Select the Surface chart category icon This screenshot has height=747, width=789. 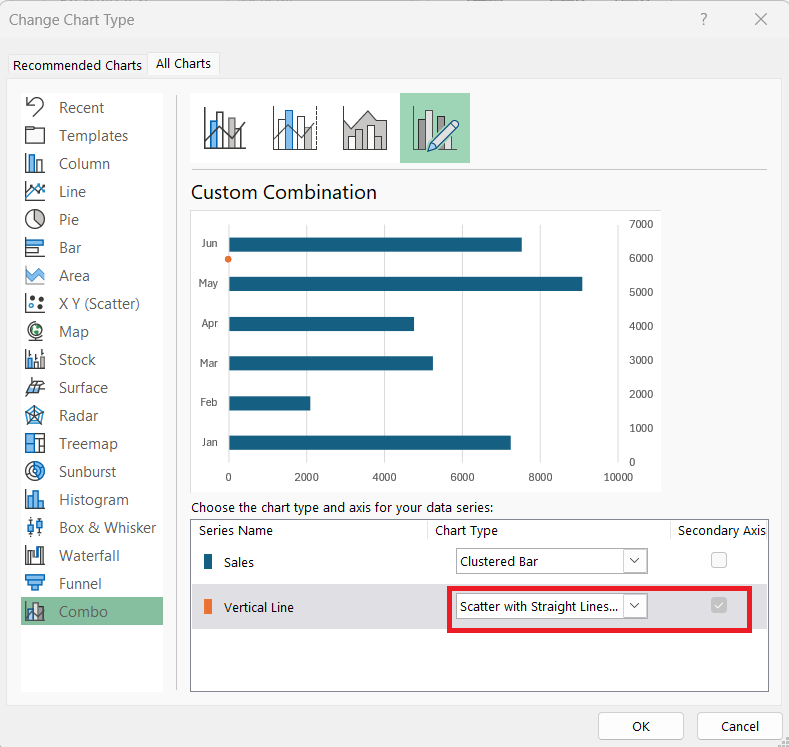coord(35,387)
